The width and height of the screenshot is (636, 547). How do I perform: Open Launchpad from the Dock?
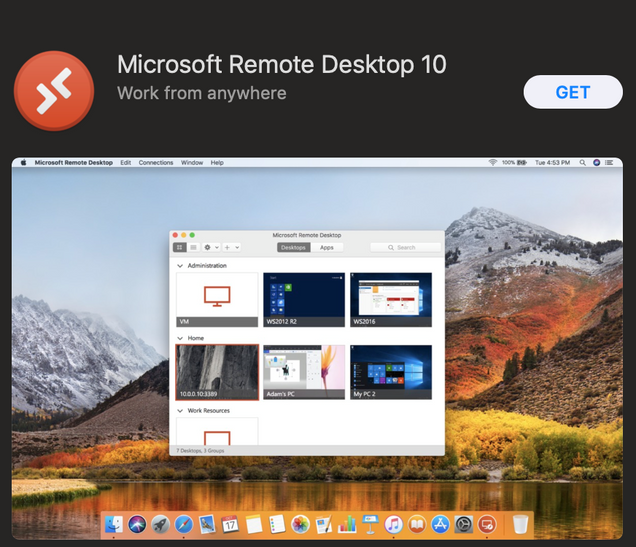(160, 525)
